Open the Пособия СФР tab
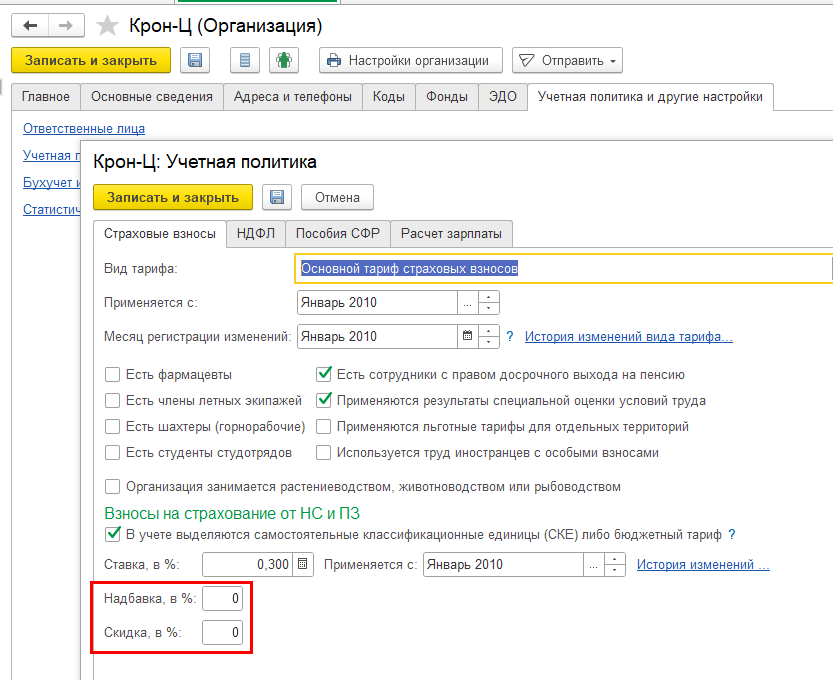The height and width of the screenshot is (680, 833). [338, 234]
